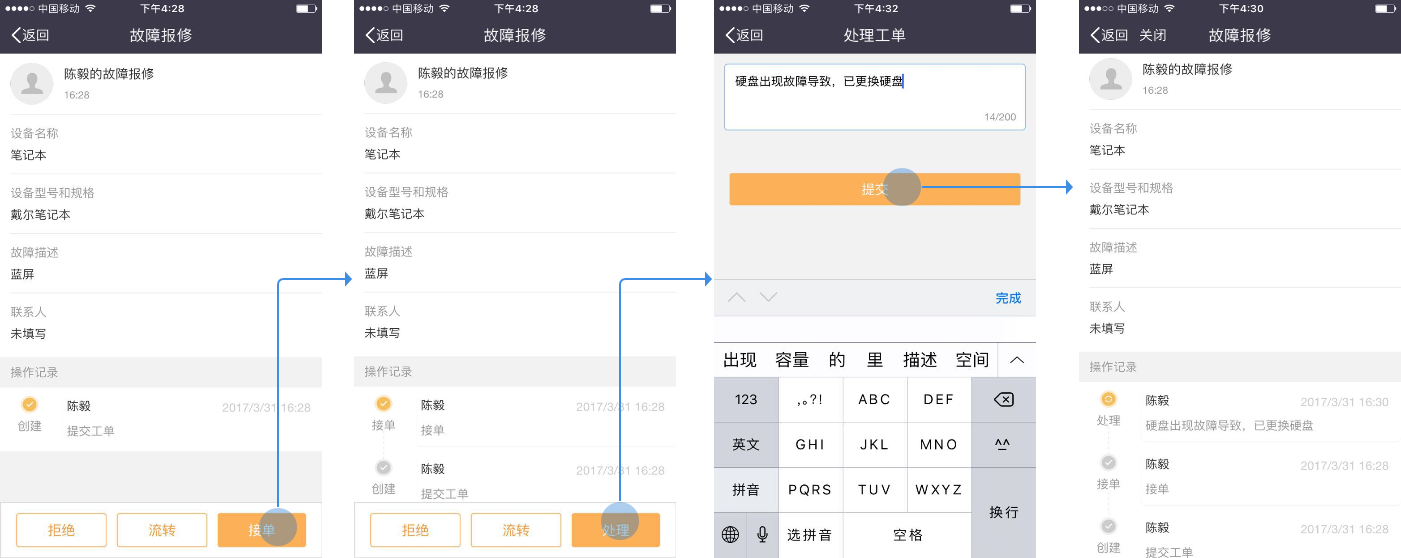Tap the DEF key
Viewport: 1401px width, 558px height.
(x=939, y=399)
